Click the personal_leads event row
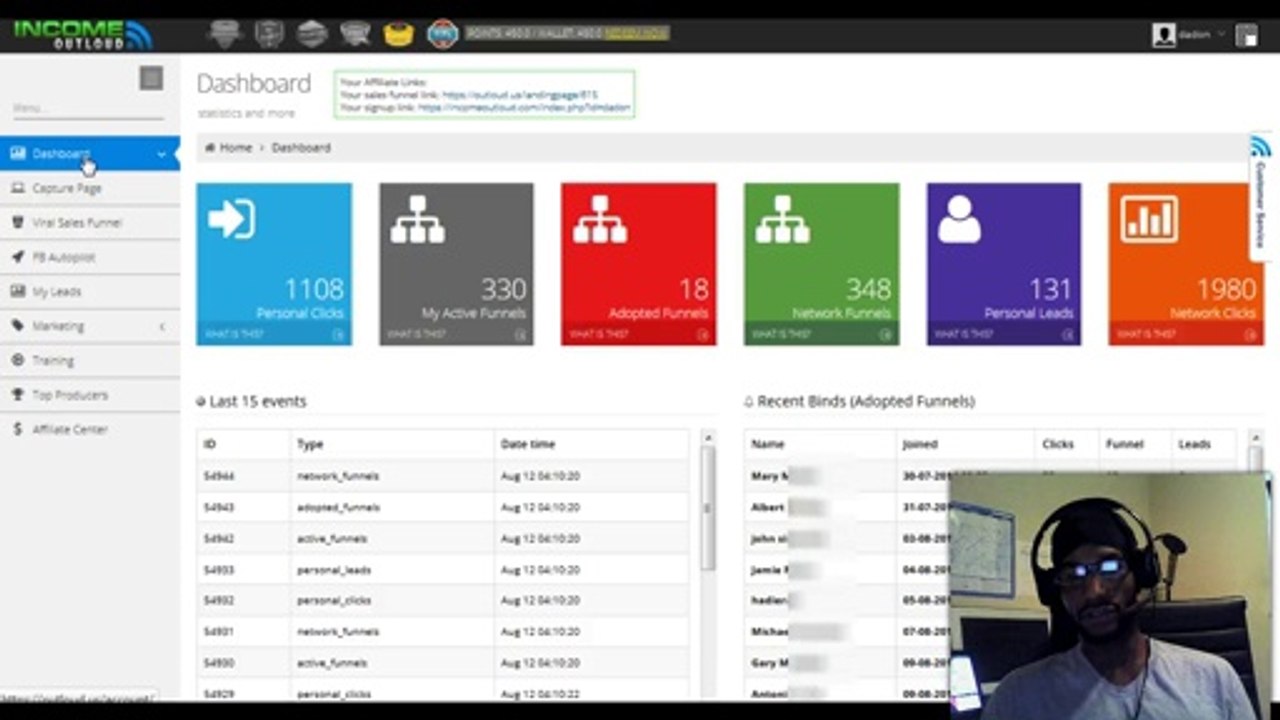 pyautogui.click(x=443, y=570)
